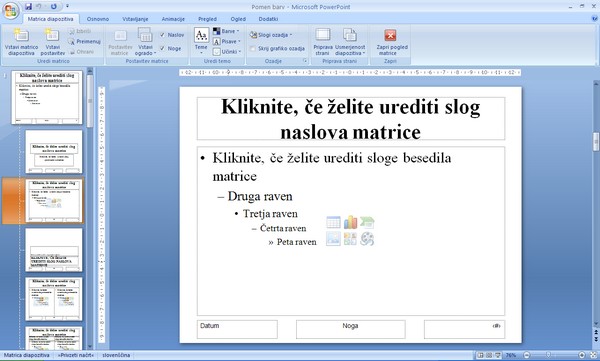Image resolution: width=600 pixels, height=361 pixels.
Task: Switch to the Pregled tab
Action: coord(207,19)
